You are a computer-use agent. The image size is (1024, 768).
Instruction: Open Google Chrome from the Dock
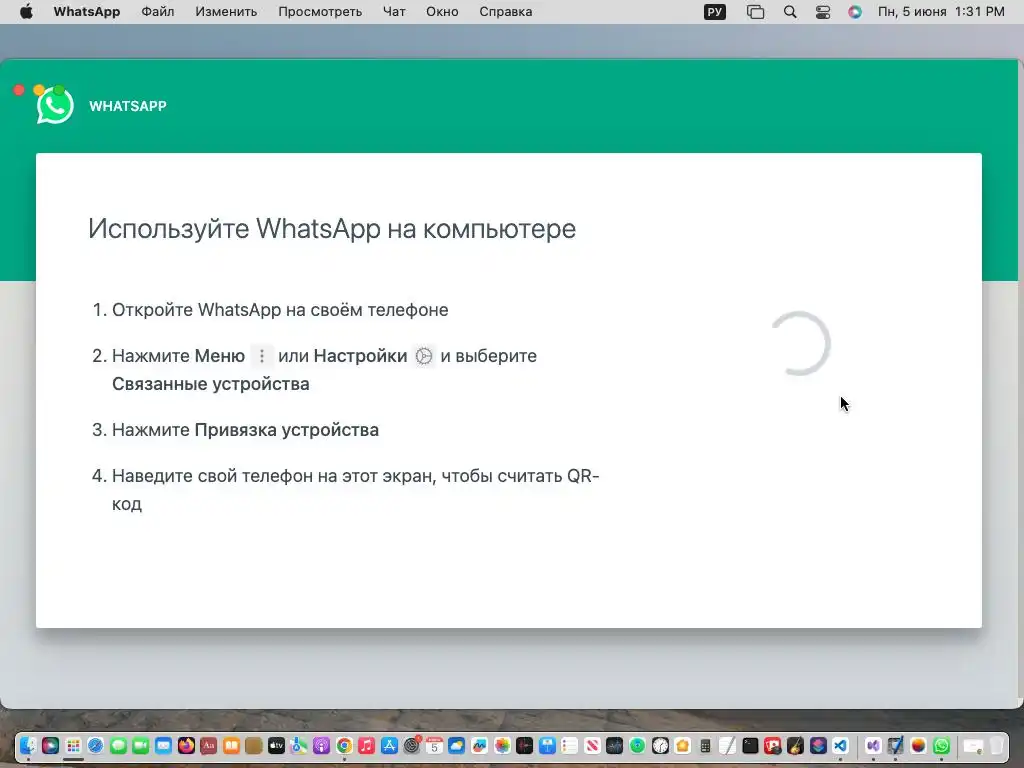(344, 745)
